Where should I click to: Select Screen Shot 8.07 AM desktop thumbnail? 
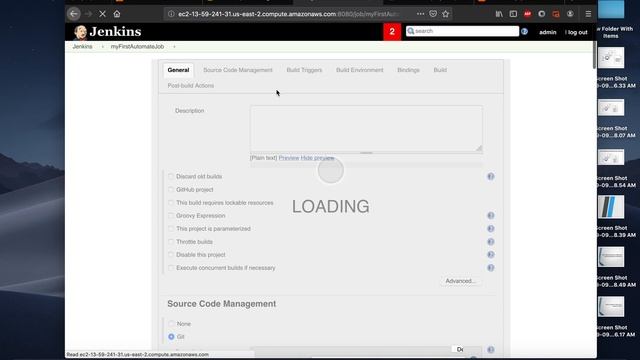(611, 108)
